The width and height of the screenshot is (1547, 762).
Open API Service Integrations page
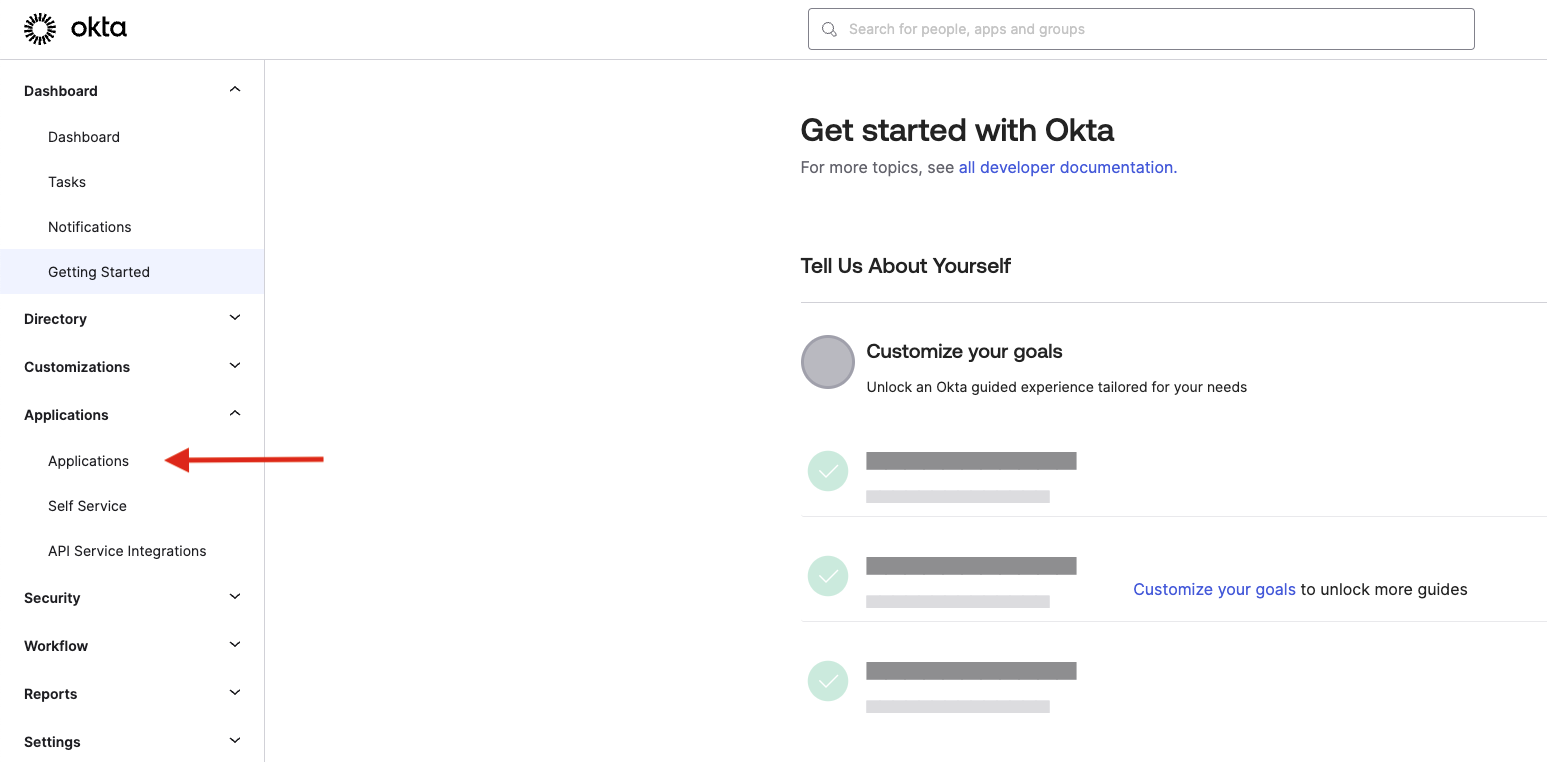[127, 551]
